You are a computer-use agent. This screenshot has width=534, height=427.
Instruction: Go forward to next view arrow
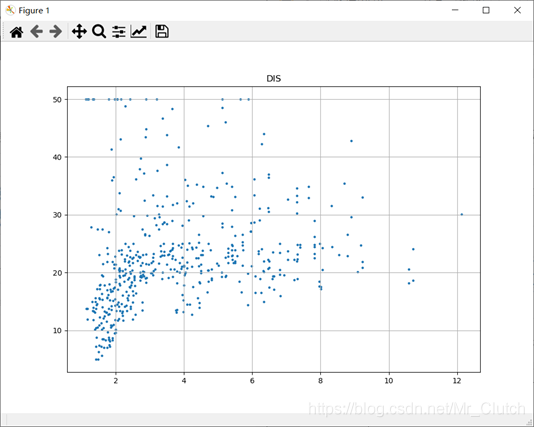[x=56, y=32]
